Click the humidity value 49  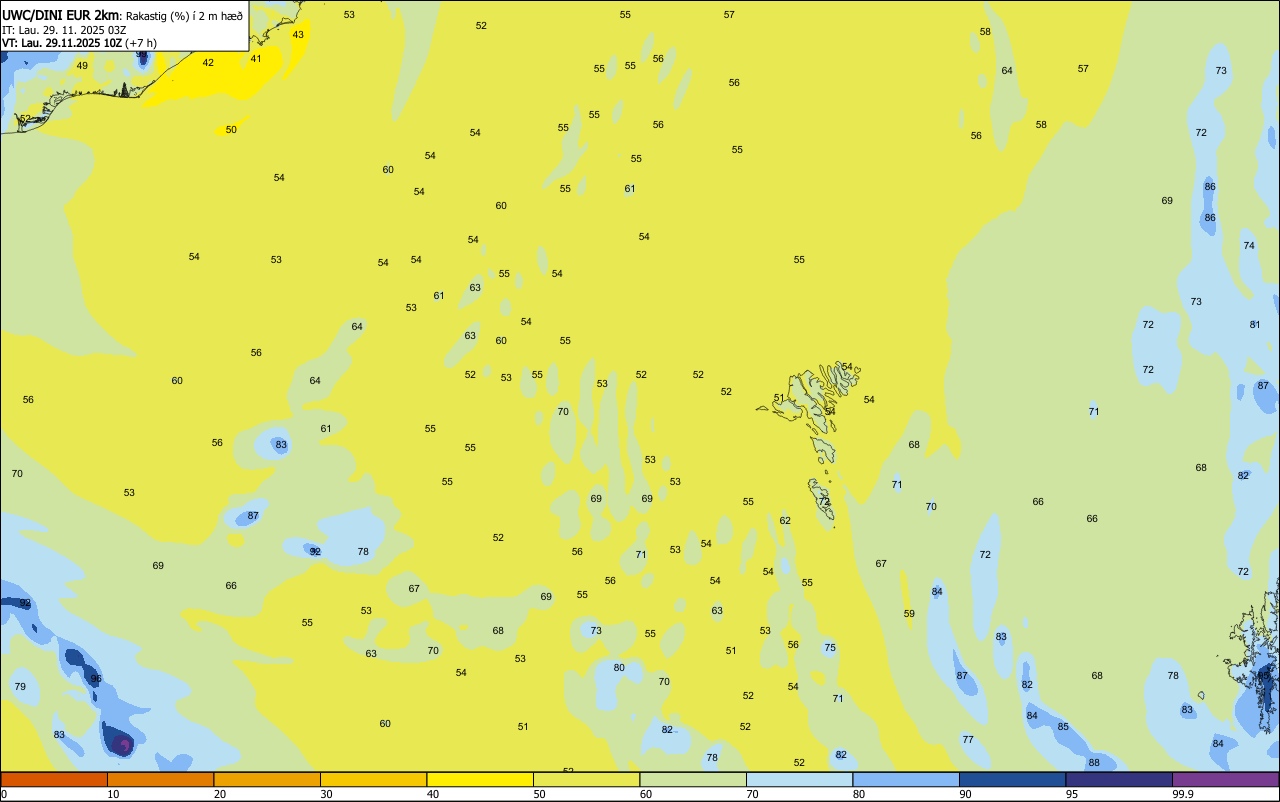(82, 66)
